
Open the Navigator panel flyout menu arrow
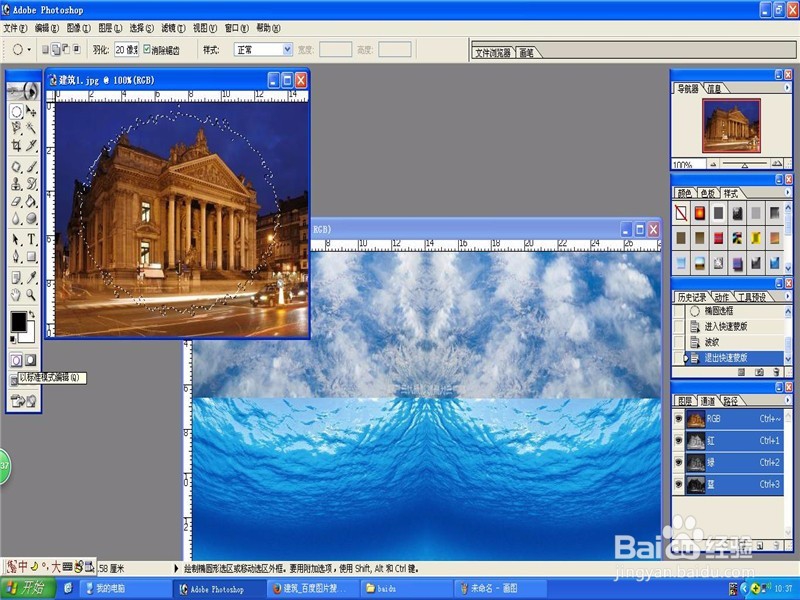pyautogui.click(x=787, y=88)
